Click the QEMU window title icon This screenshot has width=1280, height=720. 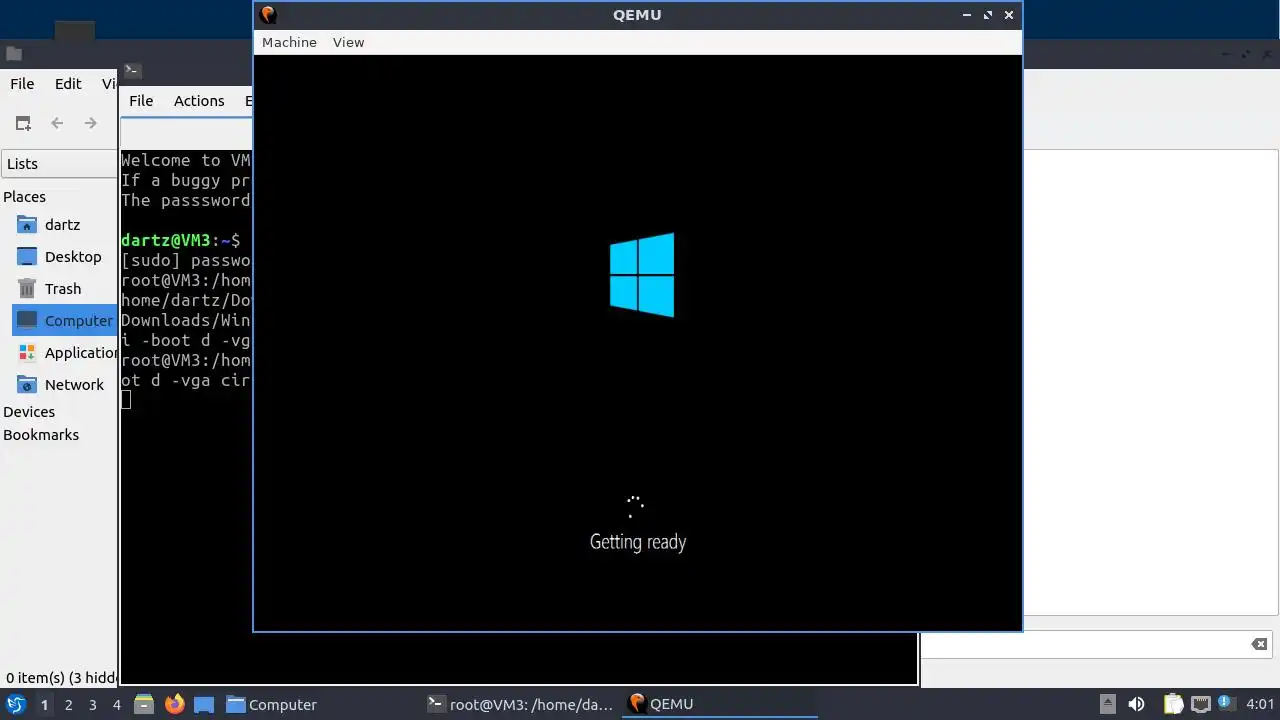point(268,15)
